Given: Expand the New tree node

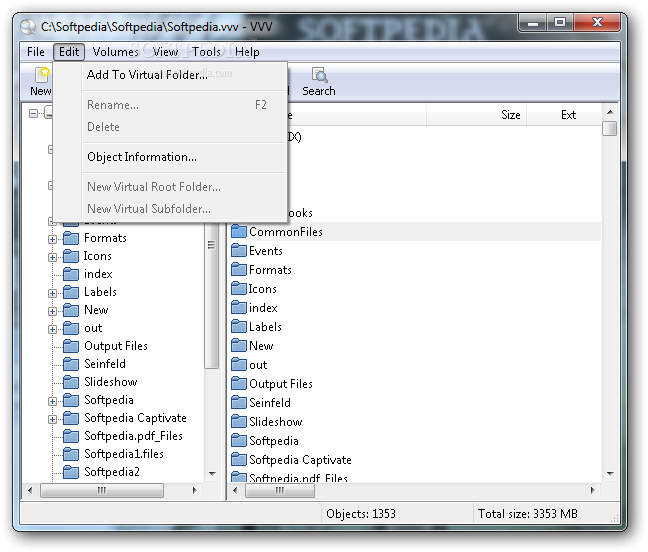Looking at the screenshot, I should 52,311.
